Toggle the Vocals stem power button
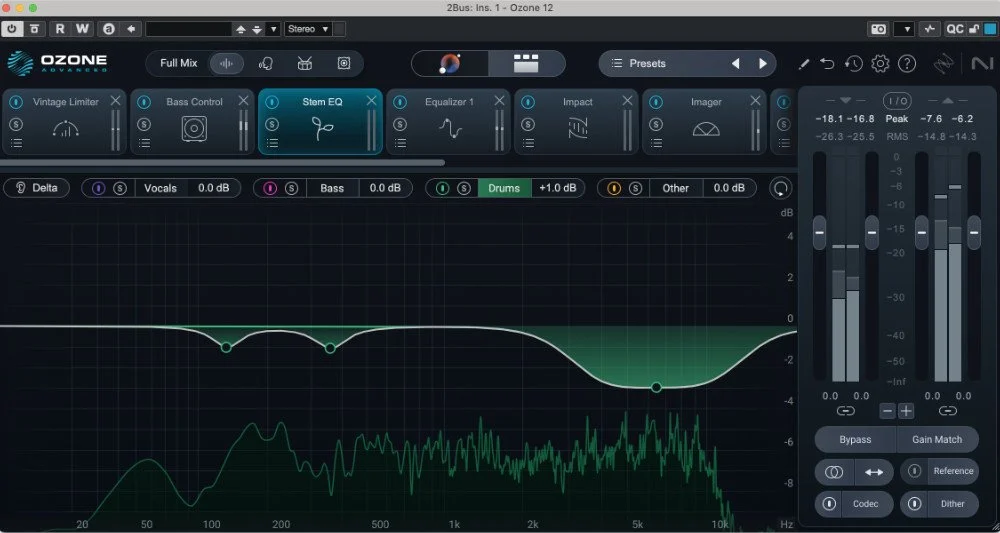 tap(99, 188)
